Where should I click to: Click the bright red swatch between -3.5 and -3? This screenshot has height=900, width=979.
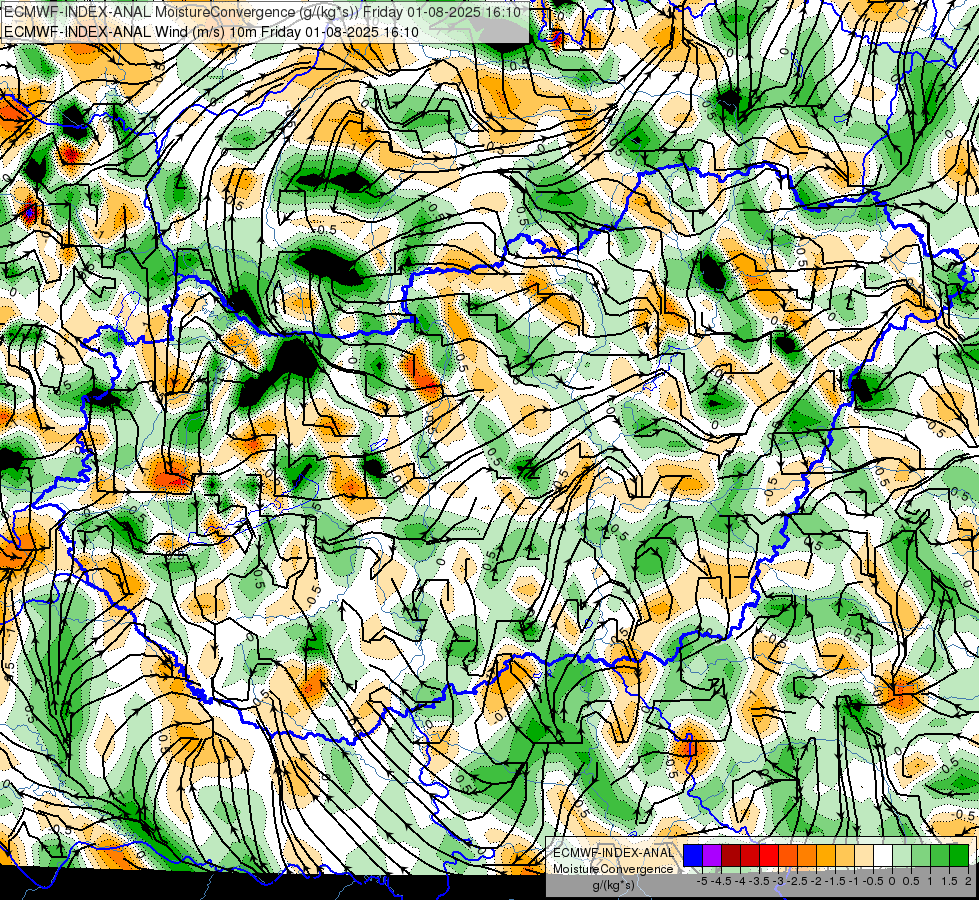769,855
